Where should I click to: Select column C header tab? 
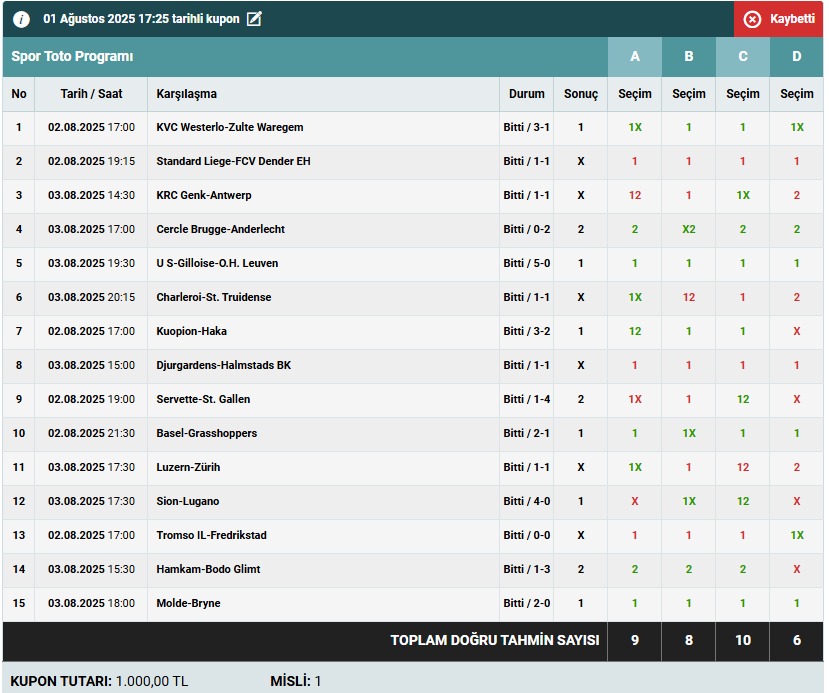743,57
